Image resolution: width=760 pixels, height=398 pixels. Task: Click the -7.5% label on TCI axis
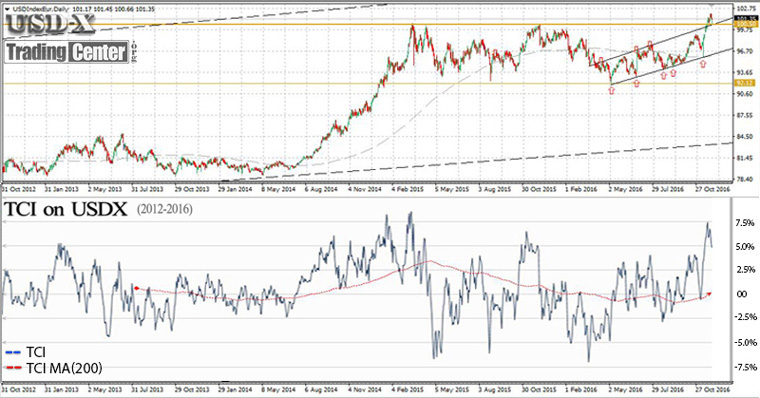[x=744, y=367]
